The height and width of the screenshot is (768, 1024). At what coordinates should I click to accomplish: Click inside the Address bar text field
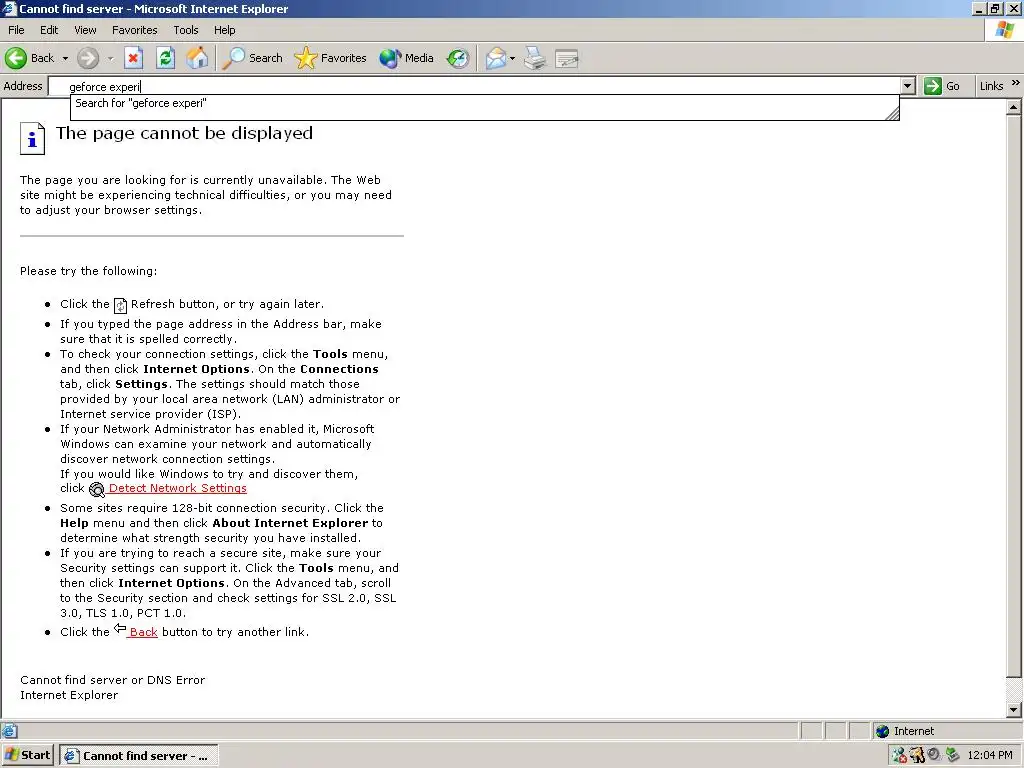[x=474, y=86]
